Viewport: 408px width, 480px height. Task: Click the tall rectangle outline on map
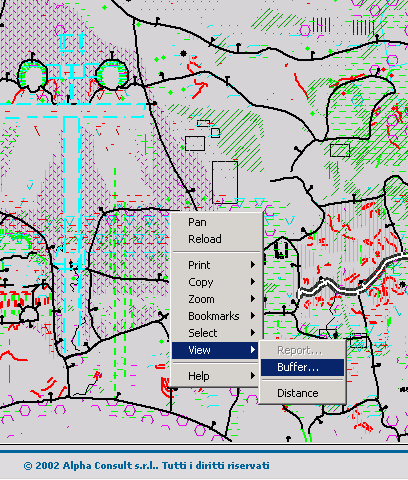225,182
